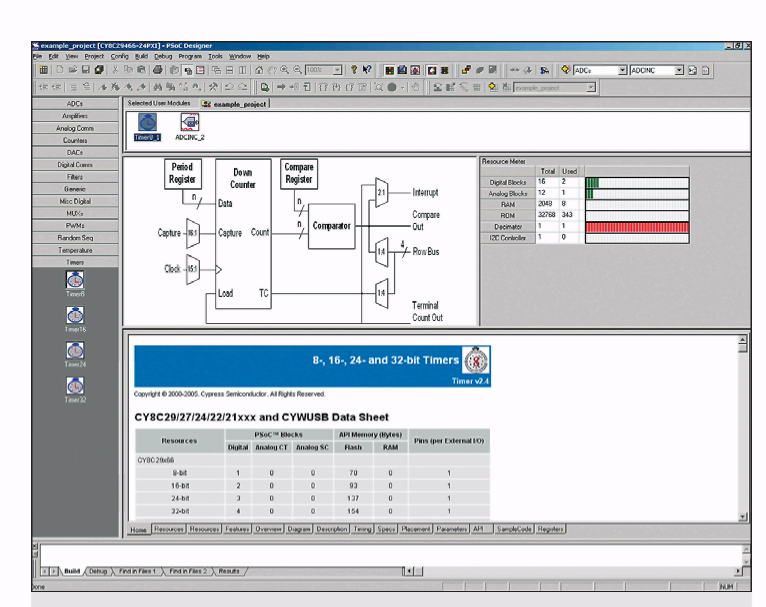The width and height of the screenshot is (766, 607).
Task: Switch to the Find in Files 1 tab
Action: click(x=137, y=571)
